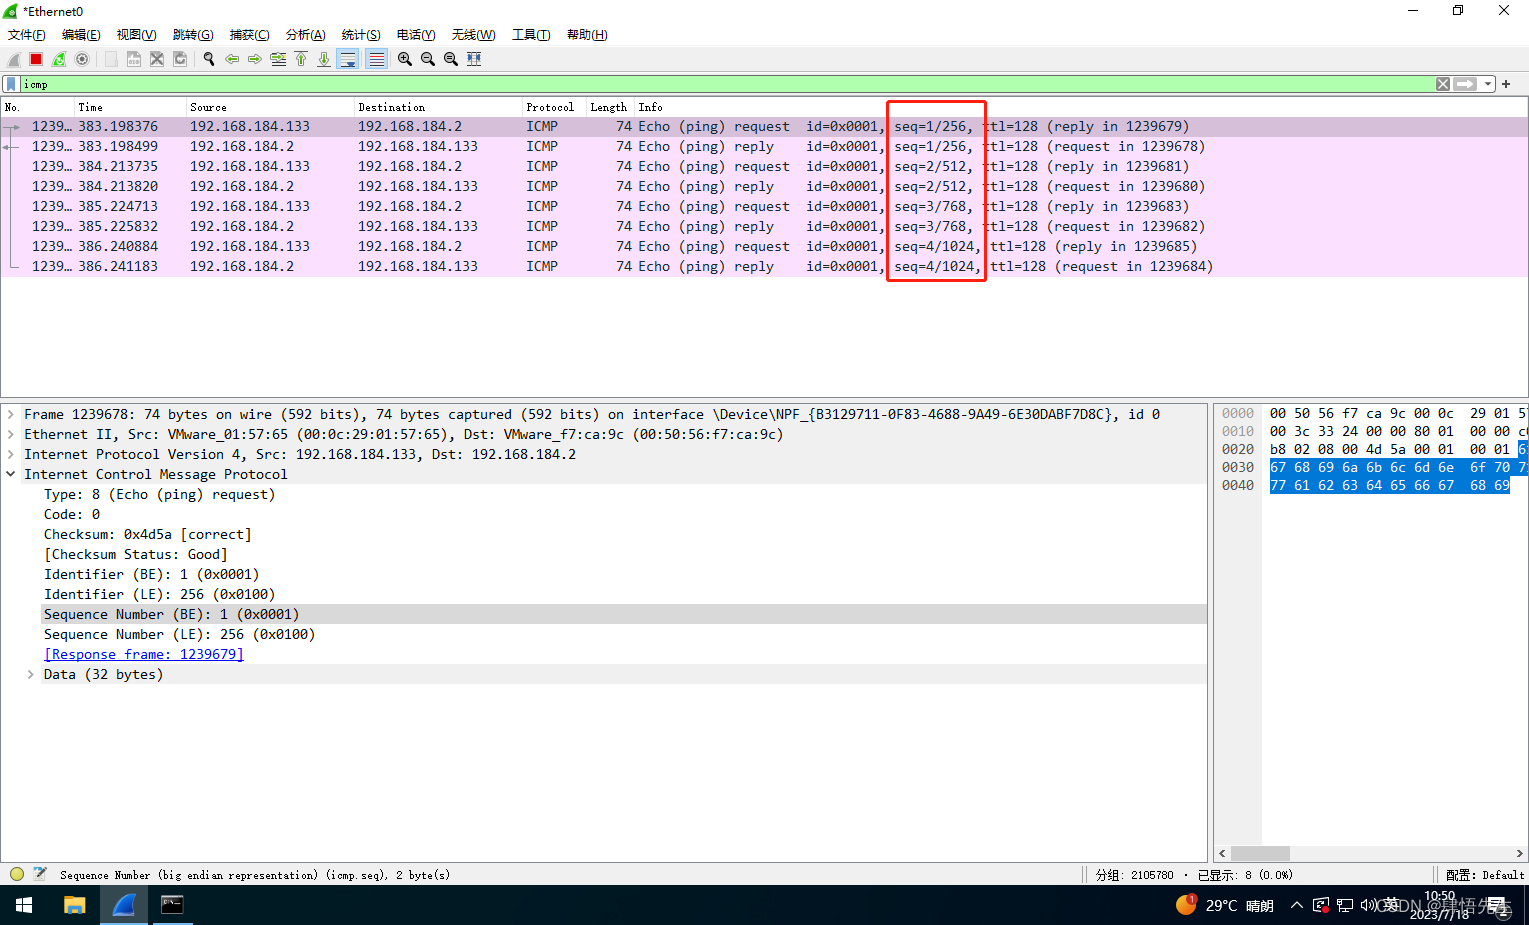Reset text to normal size

point(451,59)
